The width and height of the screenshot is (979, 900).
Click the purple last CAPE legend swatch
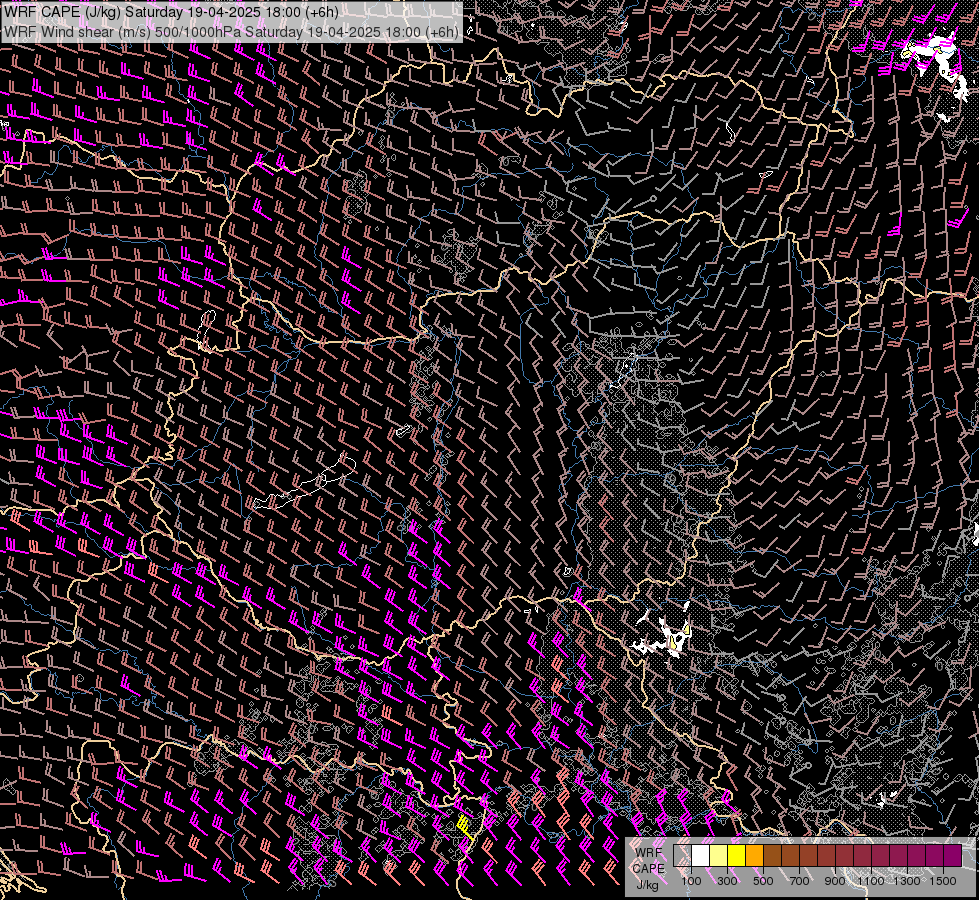pos(953,855)
